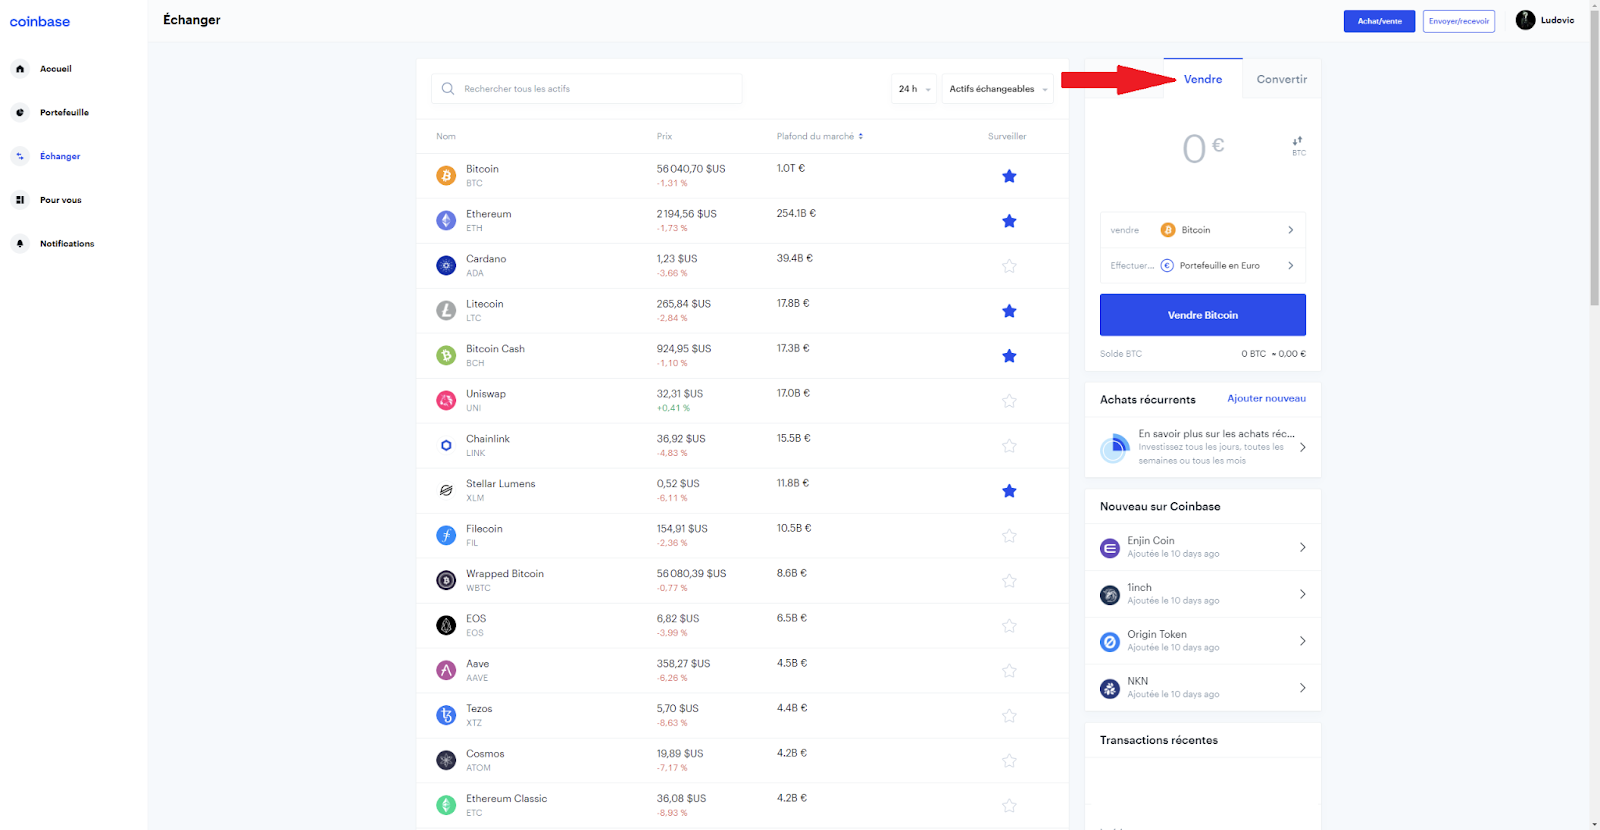This screenshot has height=830, width=1600.
Task: Click the Bitcoin orange coin icon
Action: 446,176
